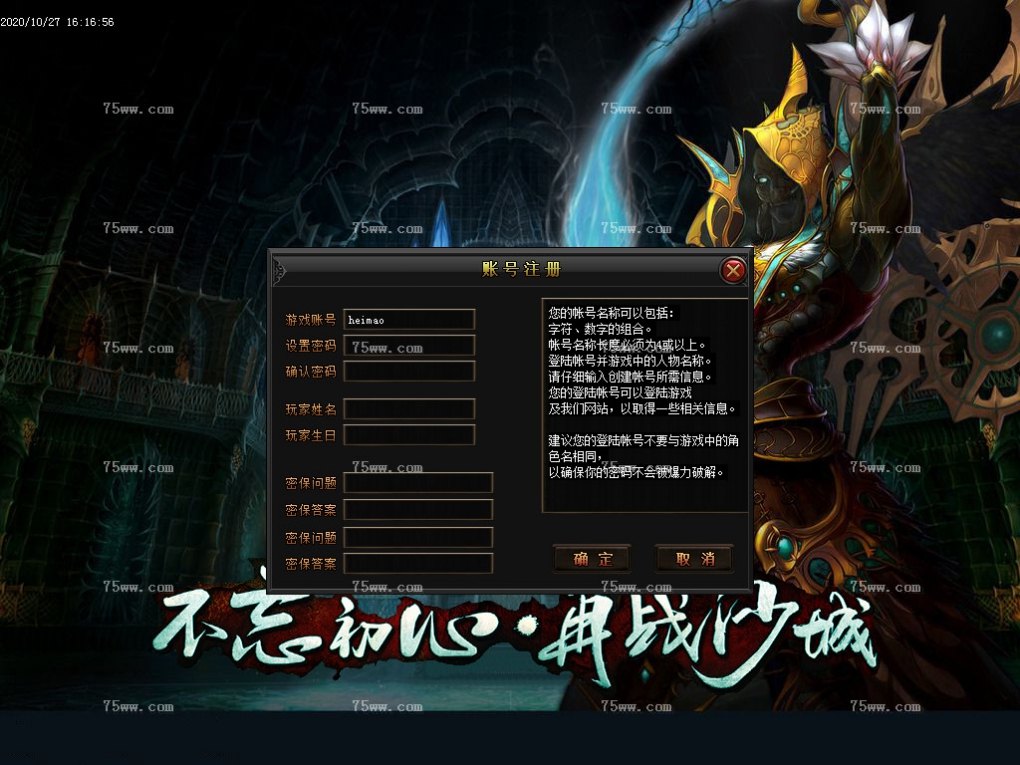This screenshot has height=765, width=1020.
Task: Click the 玩家姓名 name field
Action: coord(409,409)
